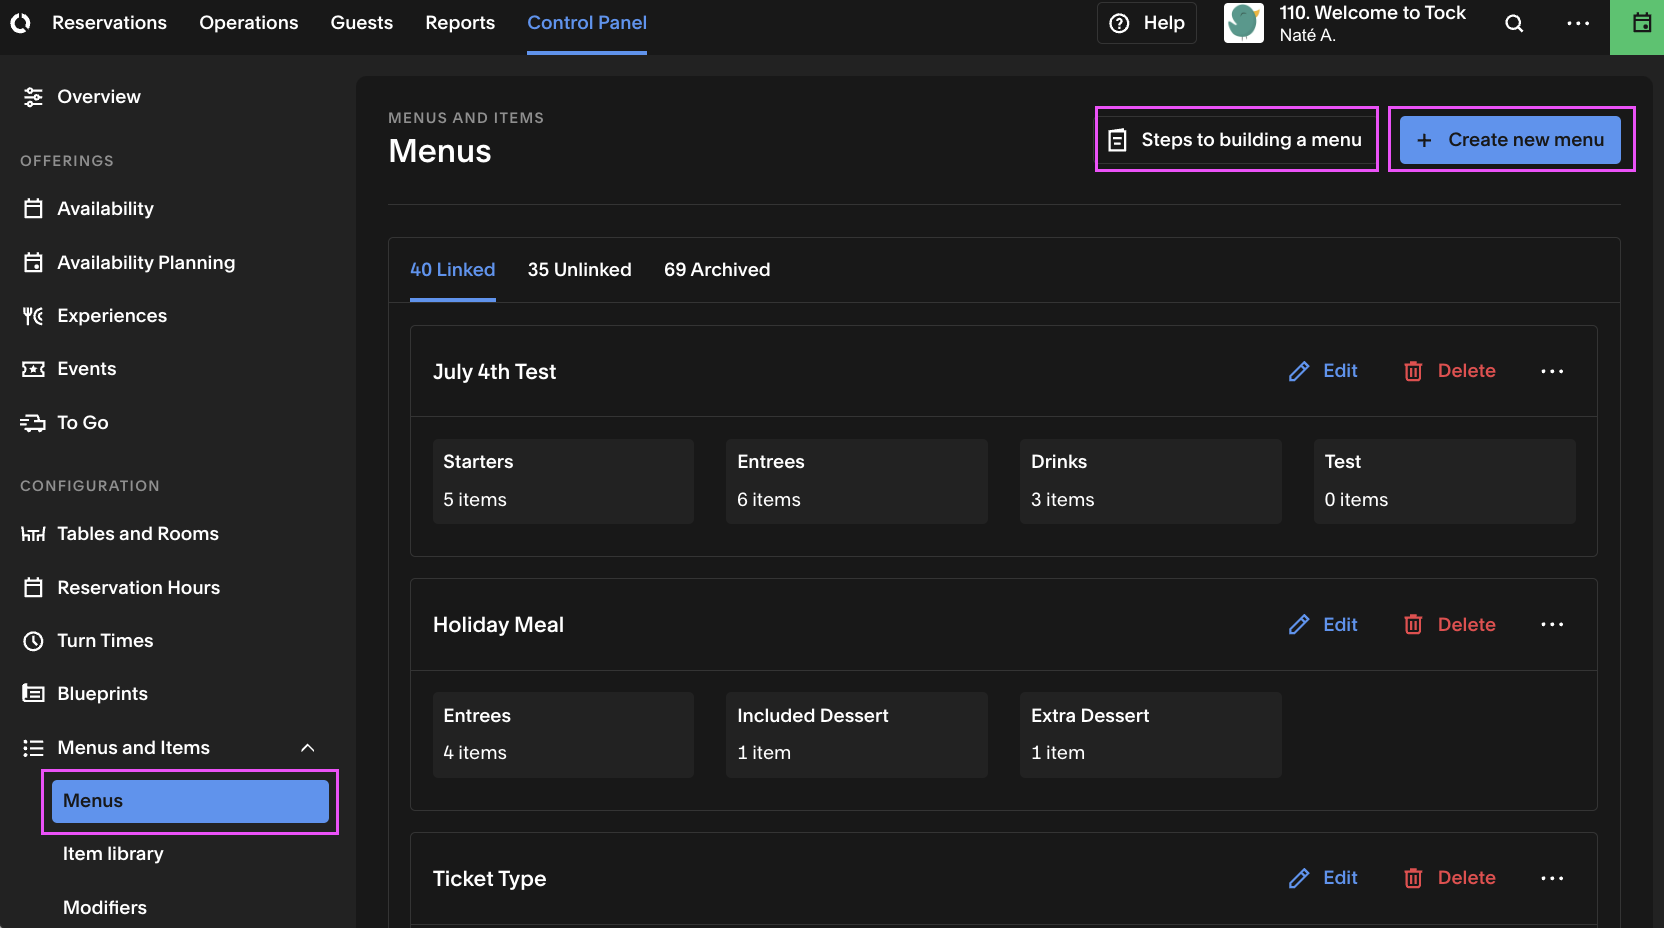
Task: Switch to the 69 Archived tab
Action: [x=717, y=270]
